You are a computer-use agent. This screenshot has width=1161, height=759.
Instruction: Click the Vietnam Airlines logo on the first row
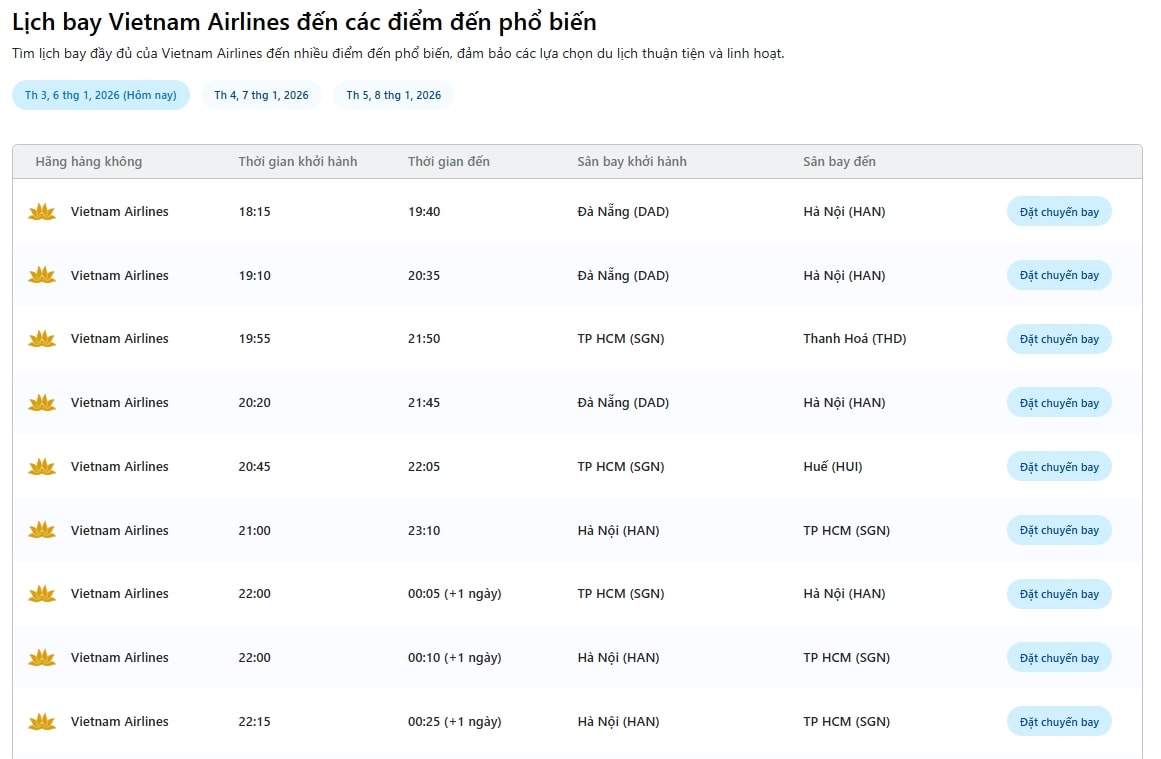tap(41, 211)
